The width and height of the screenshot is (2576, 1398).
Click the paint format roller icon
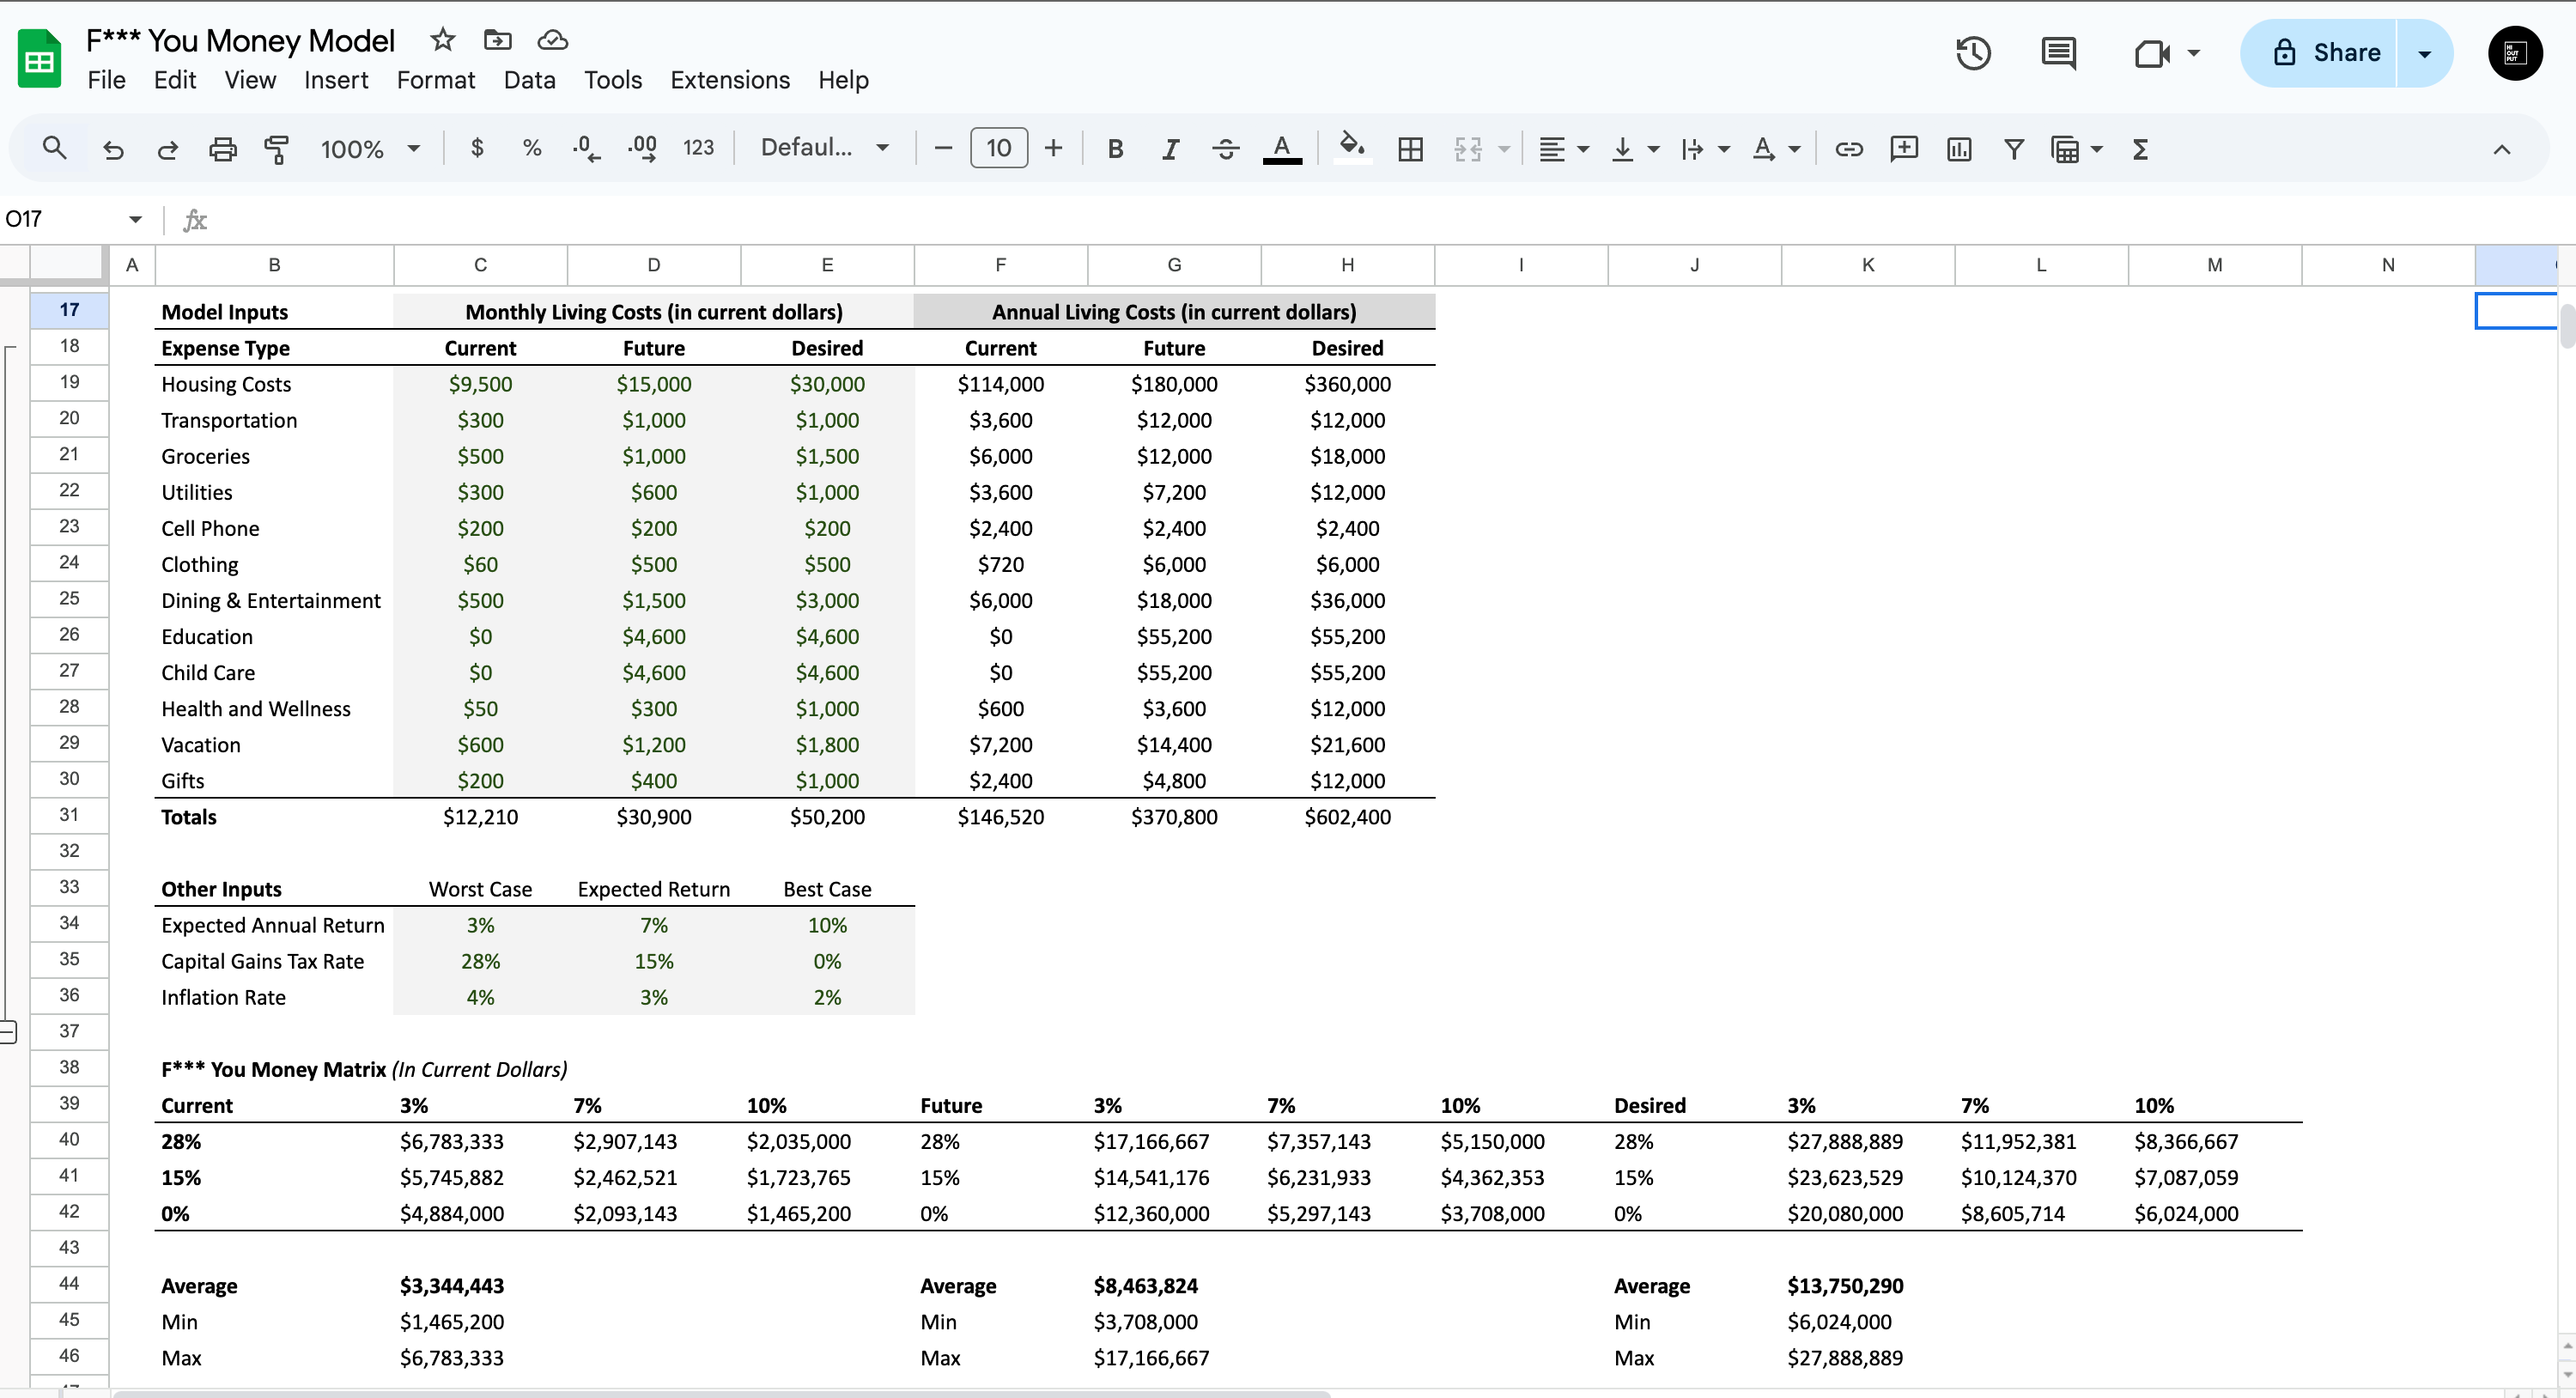[x=276, y=149]
